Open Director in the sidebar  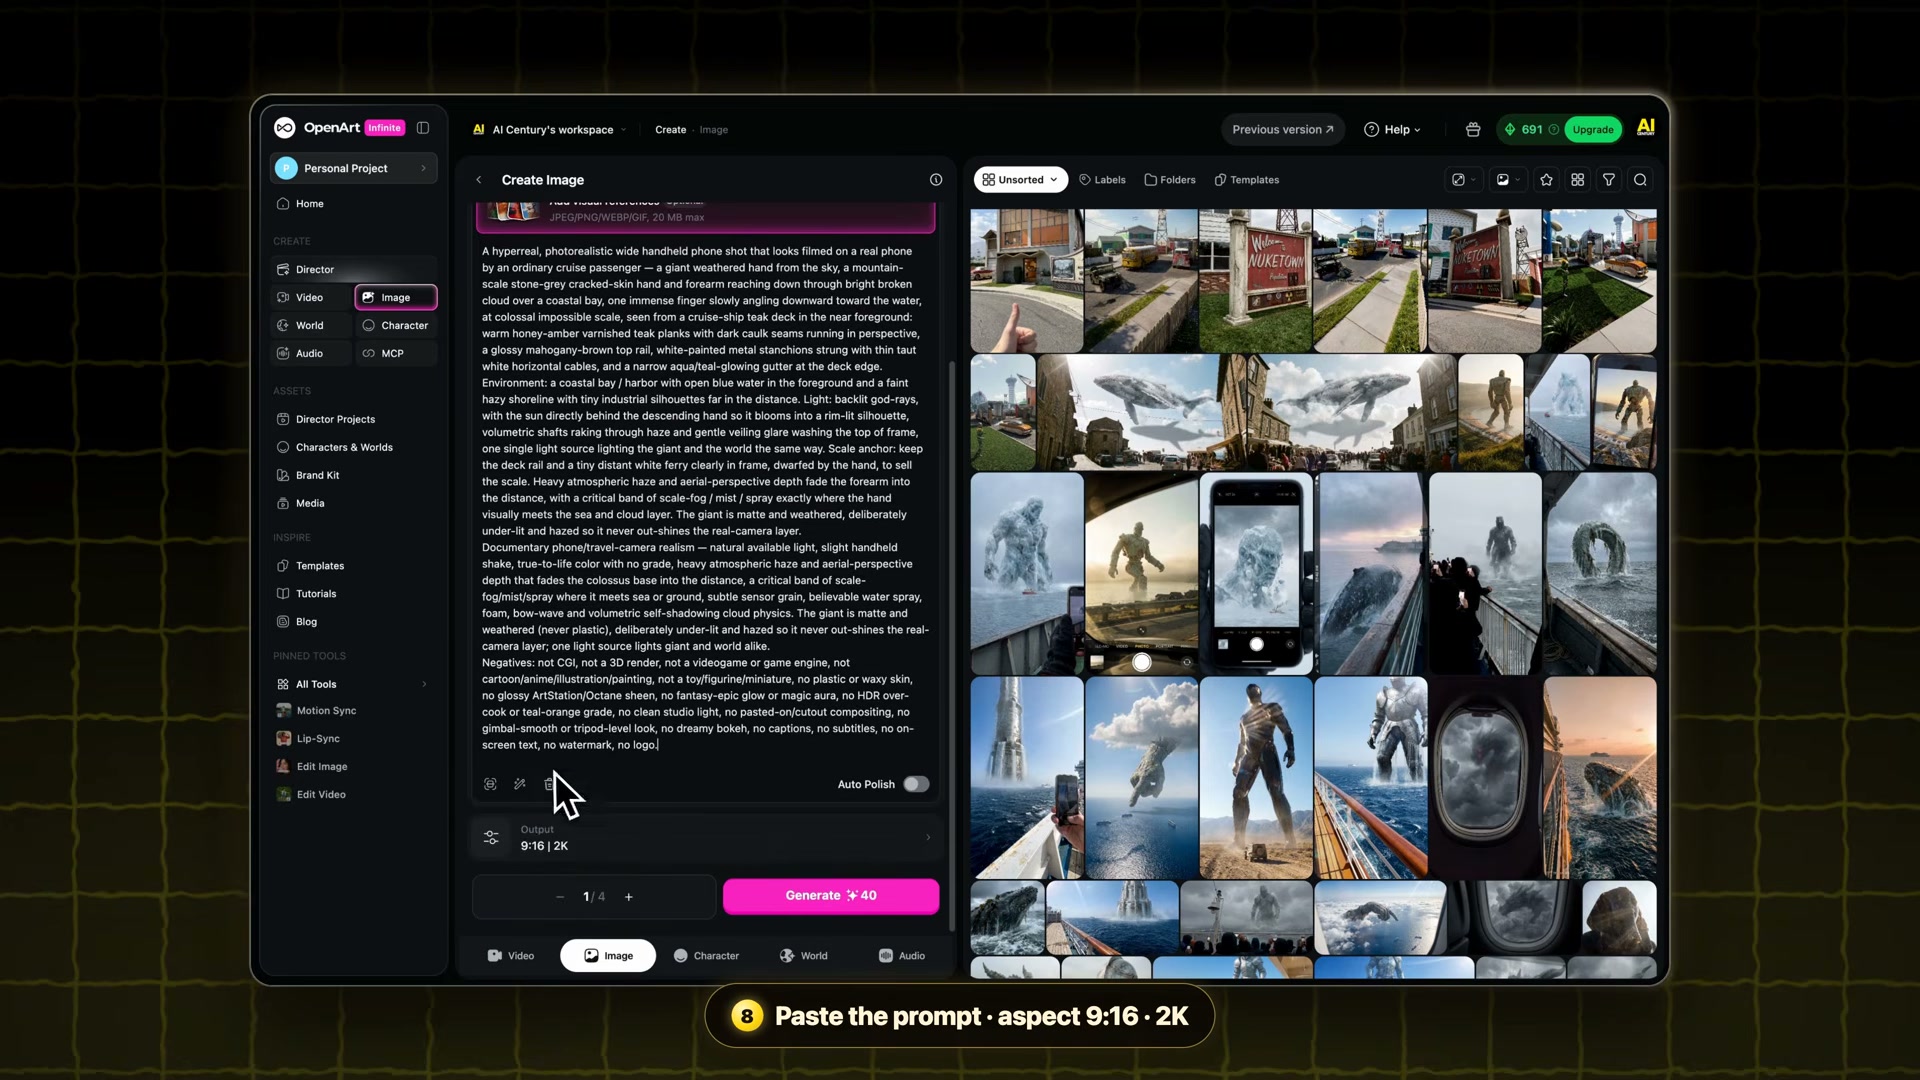(x=354, y=270)
